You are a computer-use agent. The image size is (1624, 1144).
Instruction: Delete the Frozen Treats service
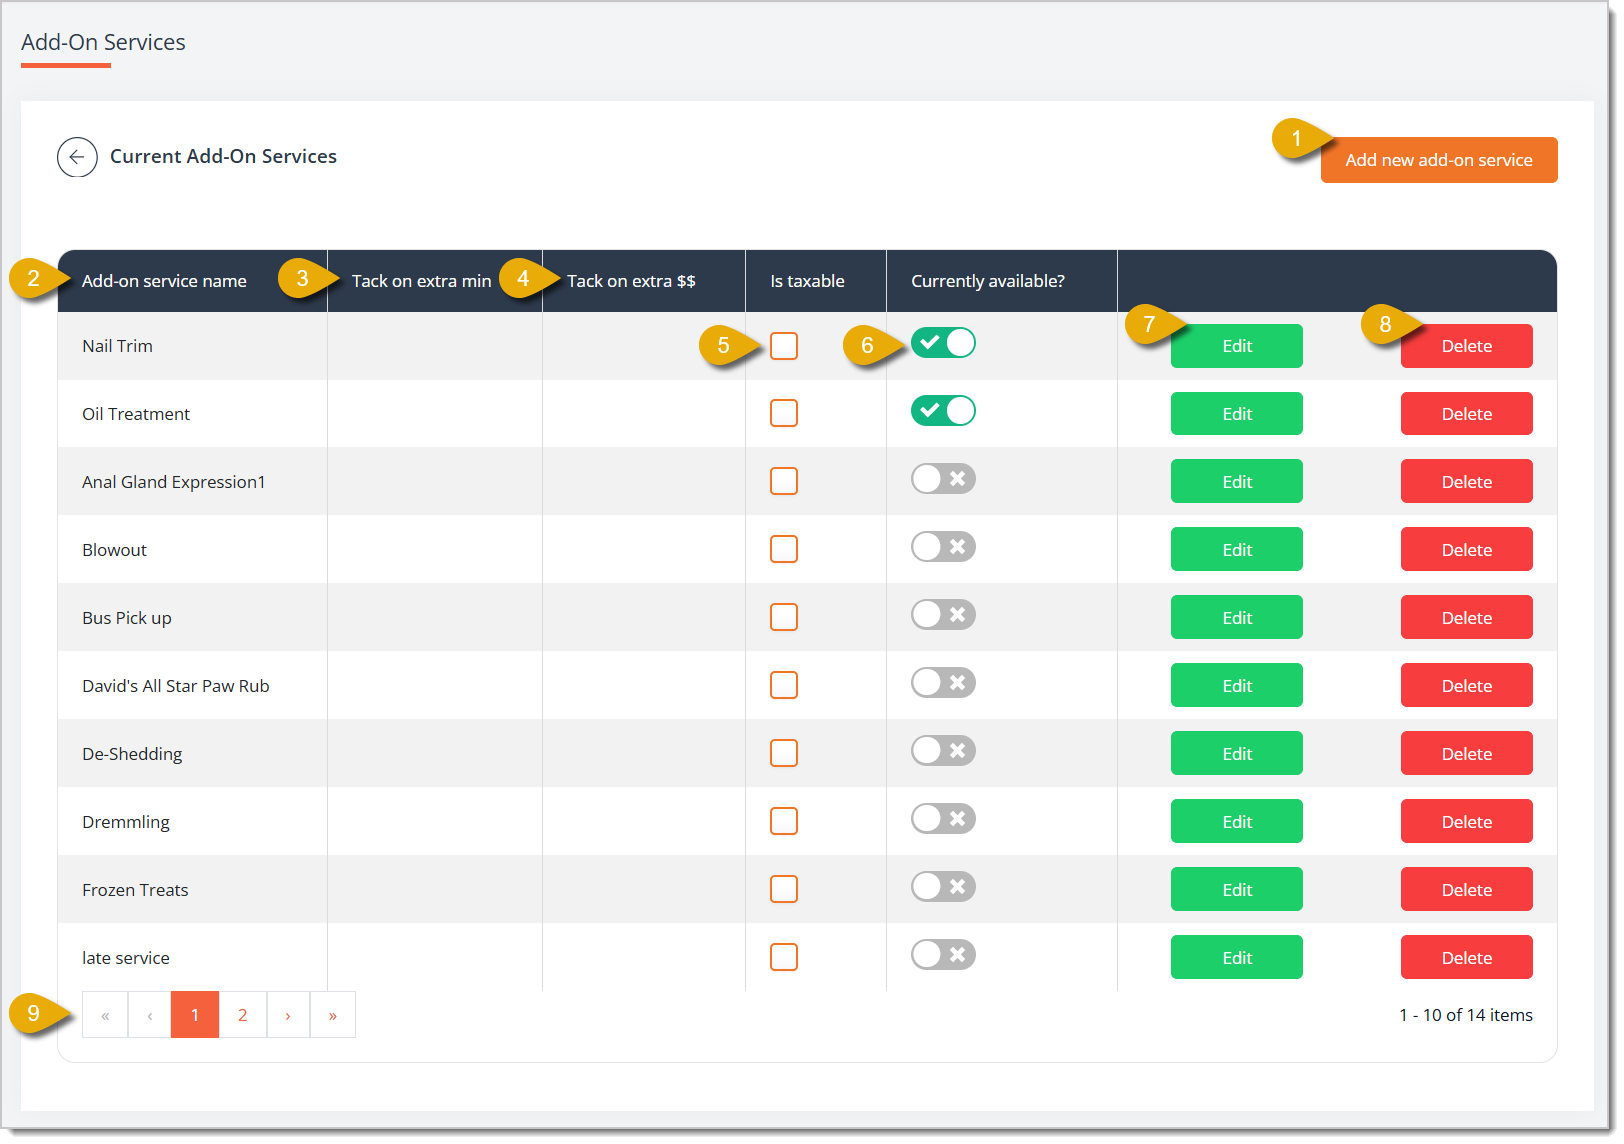1467,890
